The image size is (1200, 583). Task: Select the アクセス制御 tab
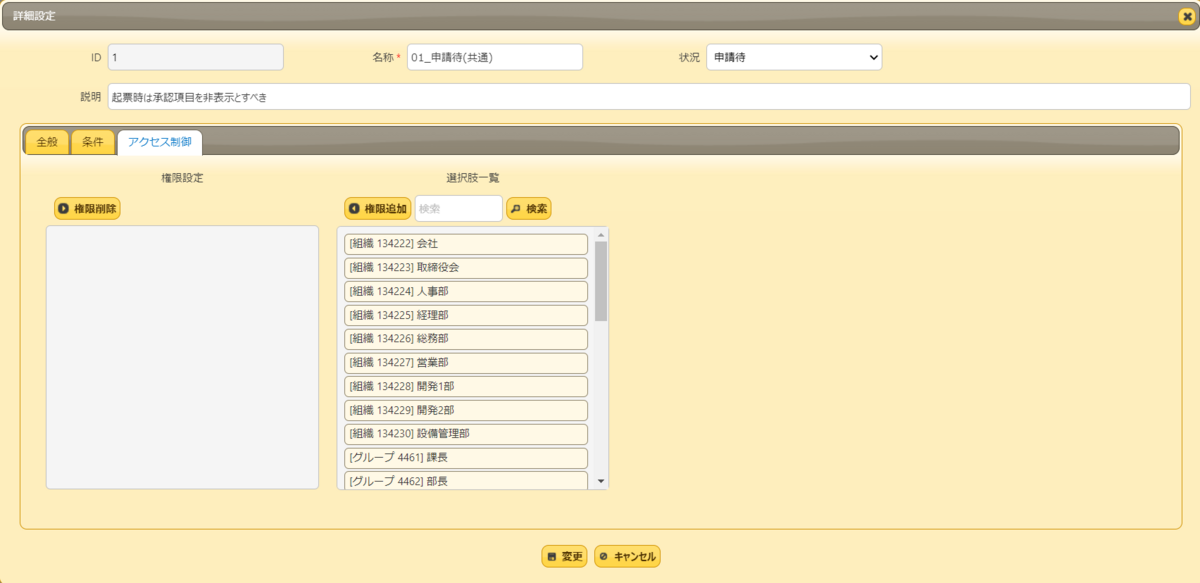pos(160,142)
